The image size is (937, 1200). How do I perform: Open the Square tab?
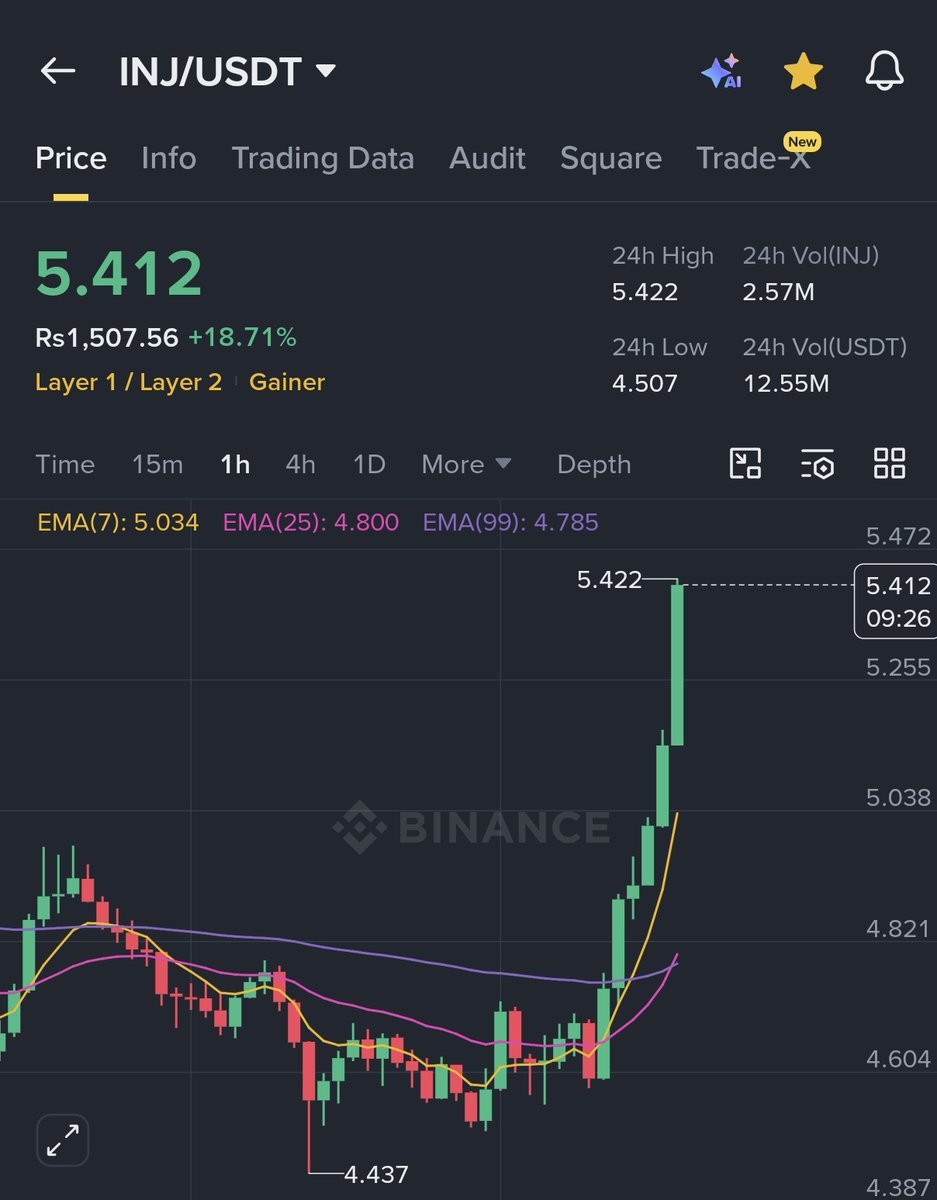point(611,158)
